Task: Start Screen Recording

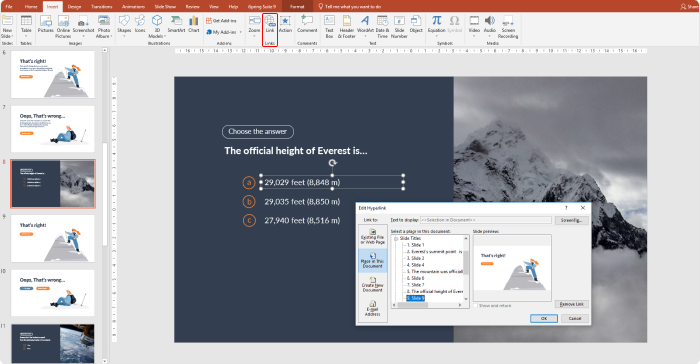Action: [508, 27]
